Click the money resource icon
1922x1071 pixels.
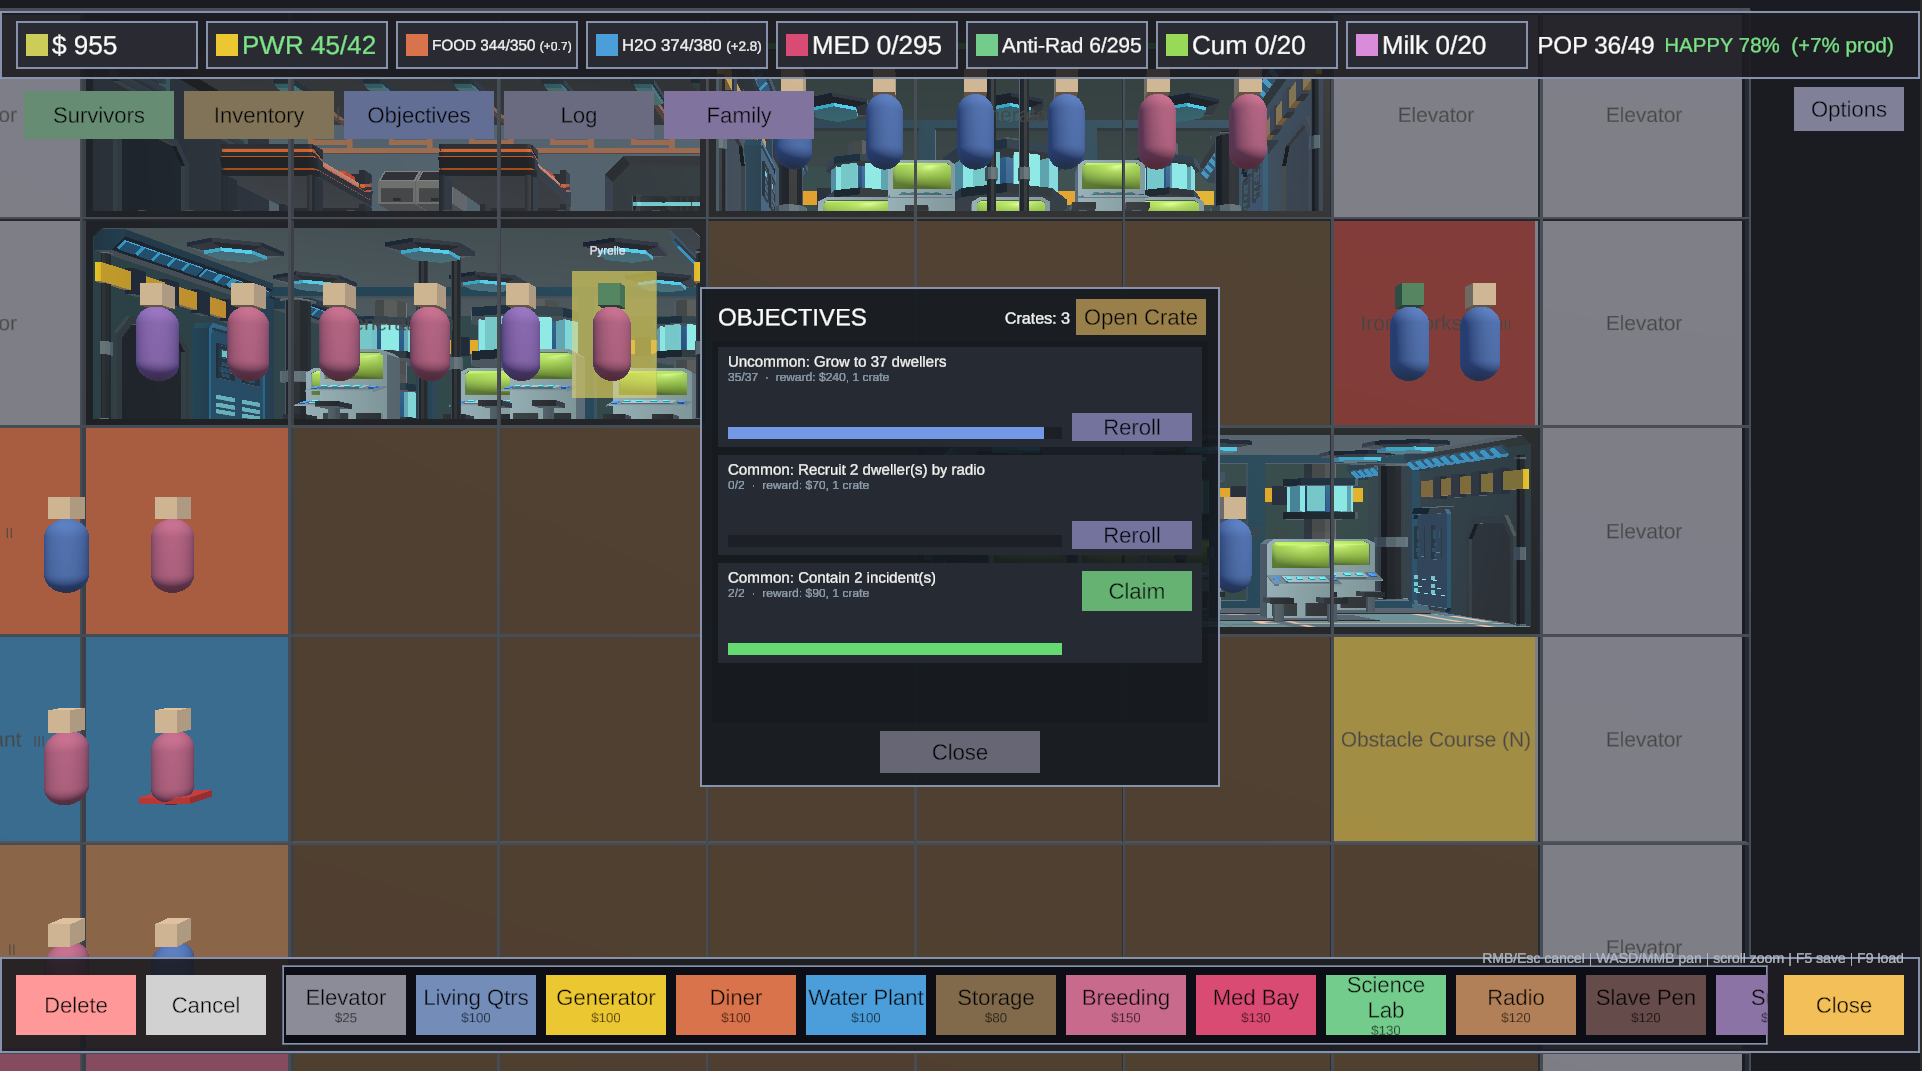(37, 45)
